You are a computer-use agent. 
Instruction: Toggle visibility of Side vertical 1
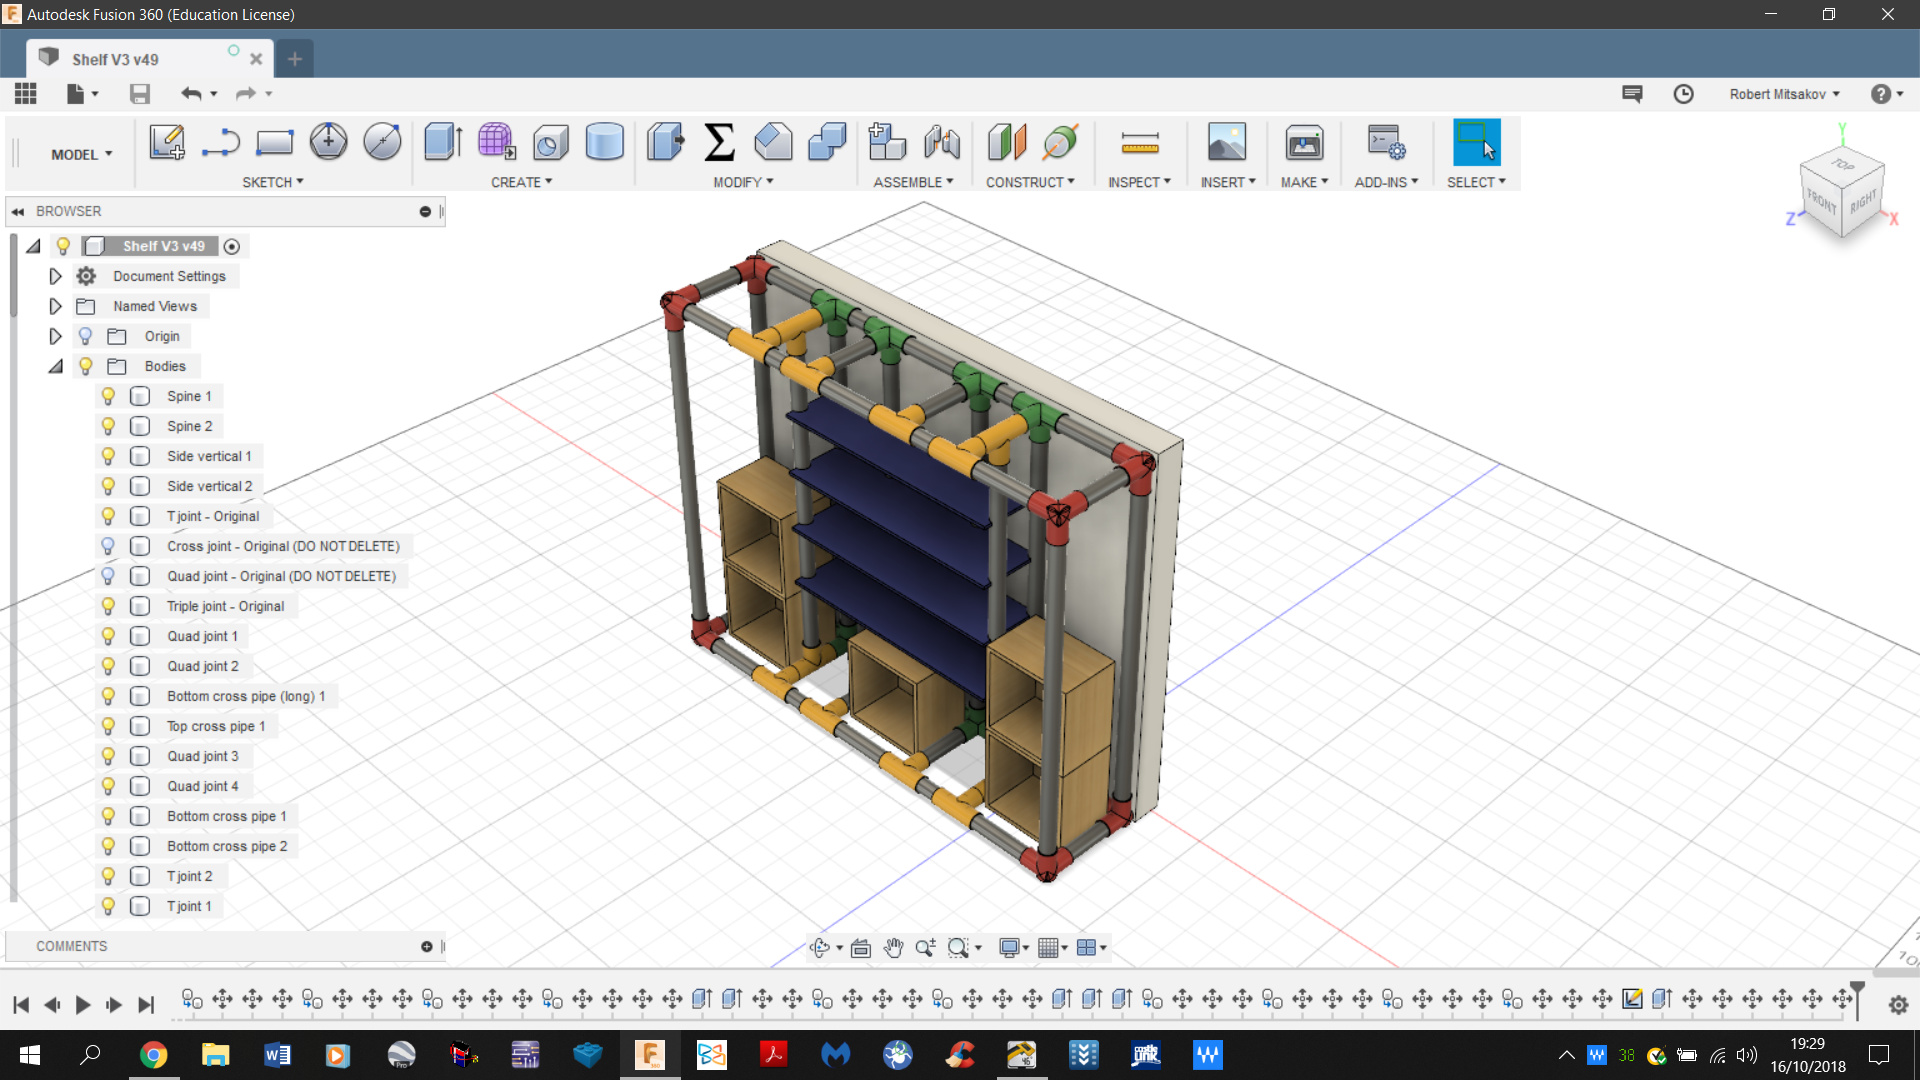pos(108,456)
